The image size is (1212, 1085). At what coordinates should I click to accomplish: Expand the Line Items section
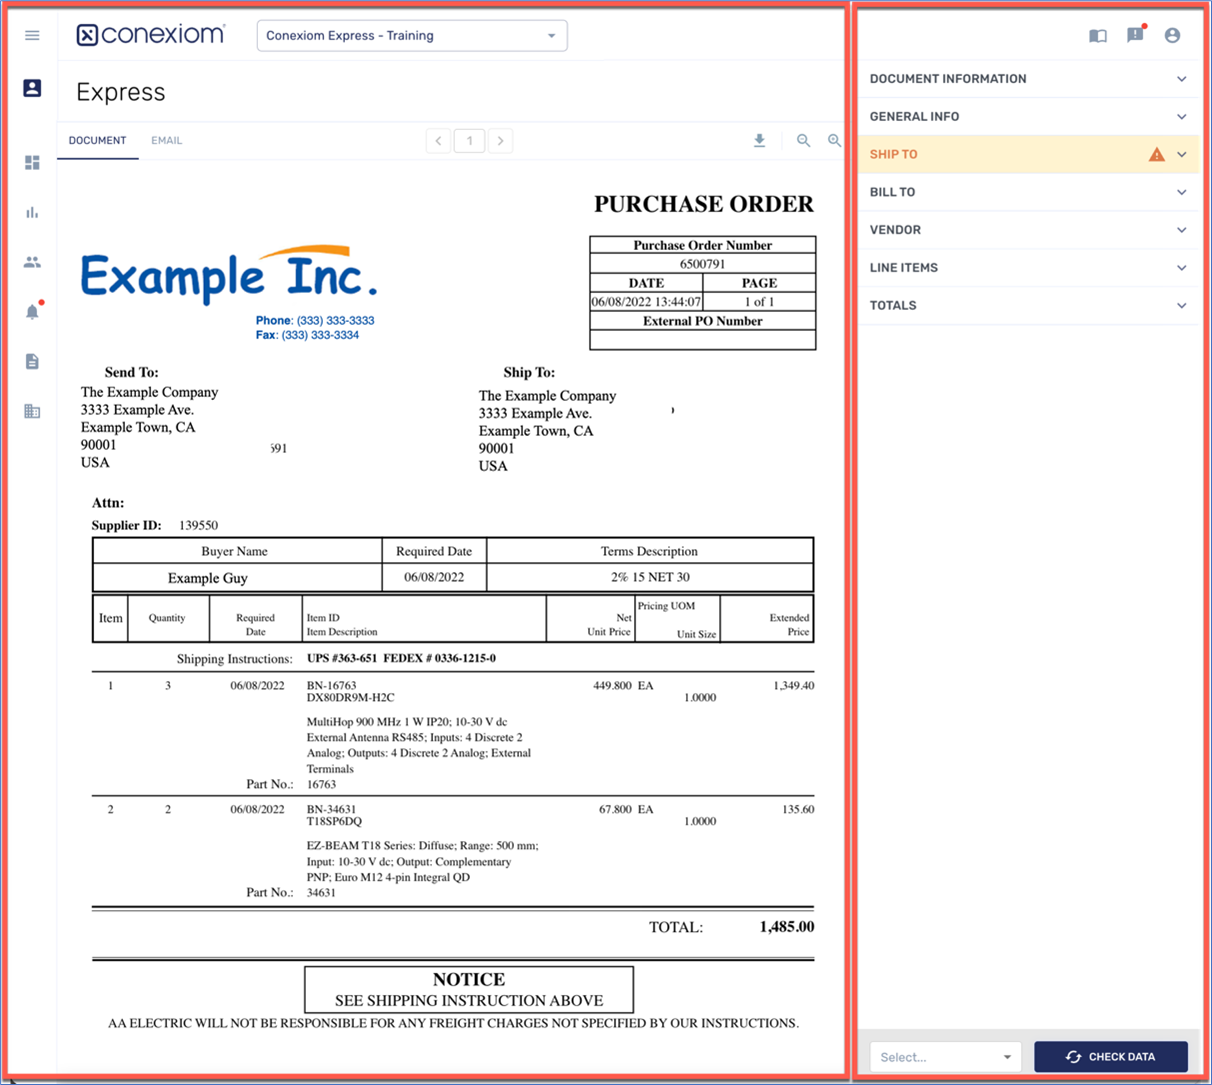click(1028, 268)
